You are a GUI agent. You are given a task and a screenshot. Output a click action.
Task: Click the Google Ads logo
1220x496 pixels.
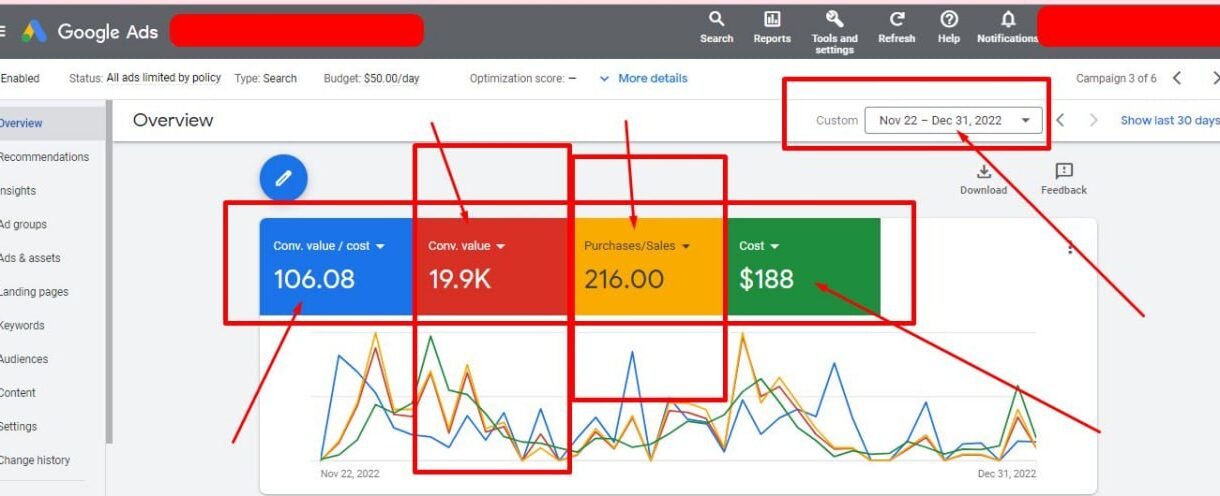34,31
